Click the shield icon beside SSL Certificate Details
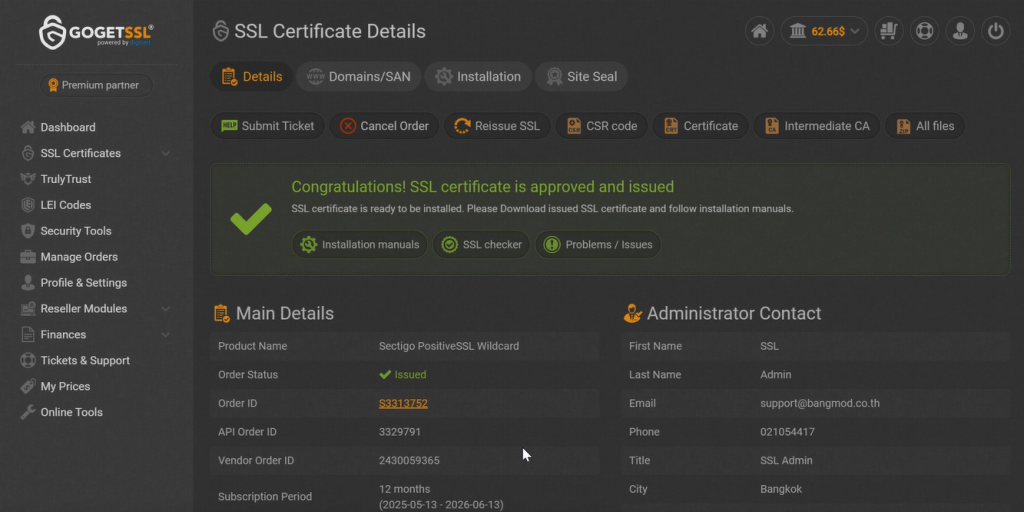The width and height of the screenshot is (1024, 512). pyautogui.click(x=221, y=31)
